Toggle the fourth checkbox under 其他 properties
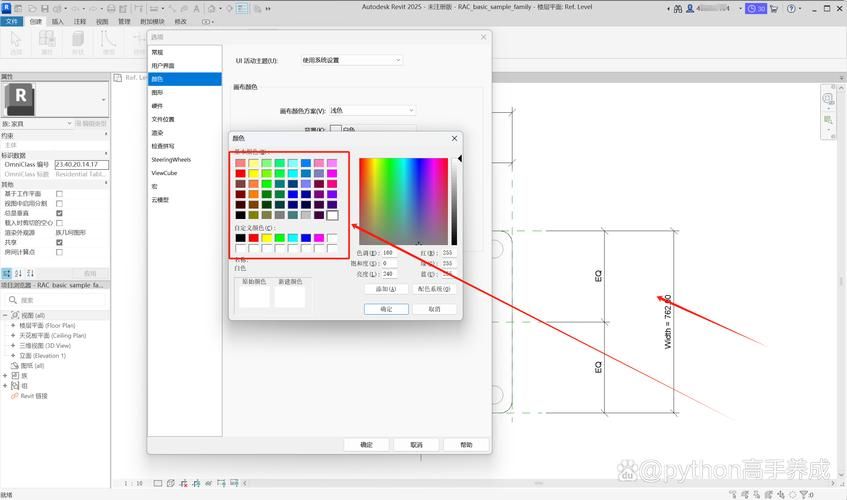This screenshot has height=500, width=847. 59,223
